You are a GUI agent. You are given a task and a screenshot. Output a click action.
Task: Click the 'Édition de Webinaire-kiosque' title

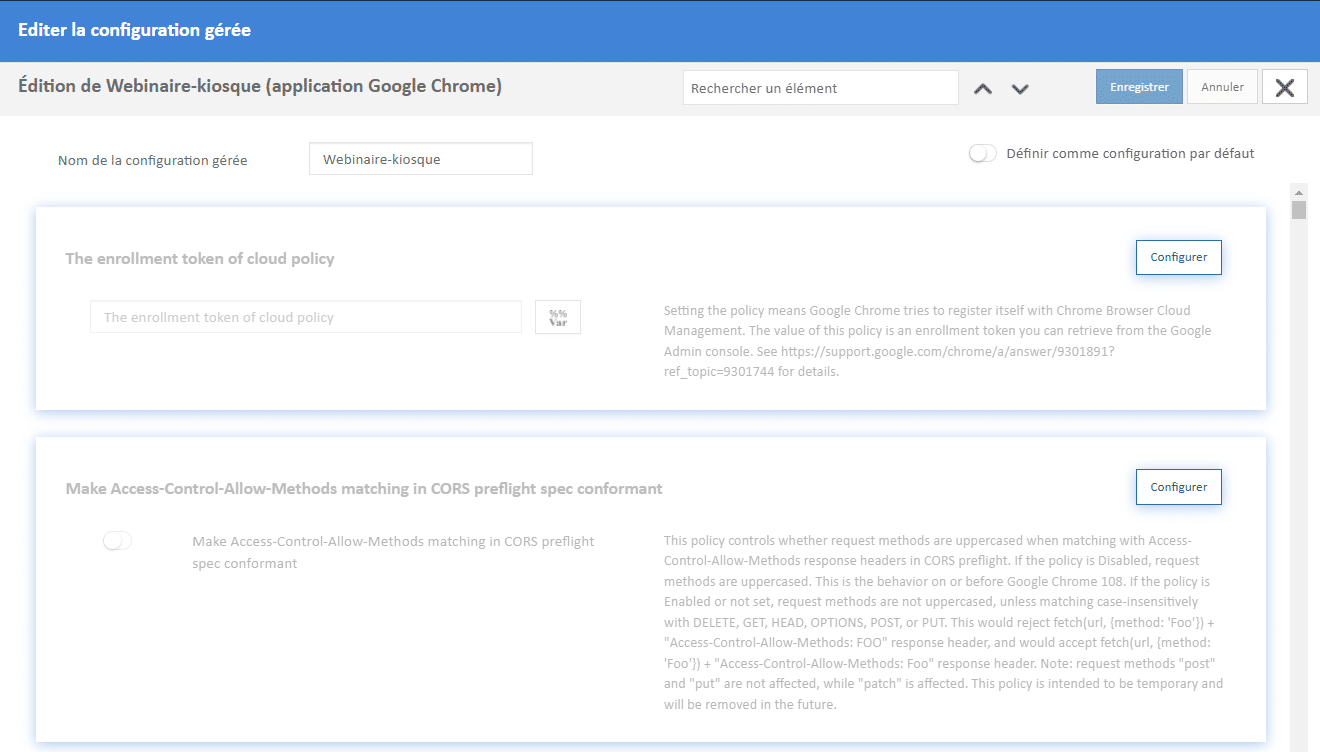coord(260,86)
